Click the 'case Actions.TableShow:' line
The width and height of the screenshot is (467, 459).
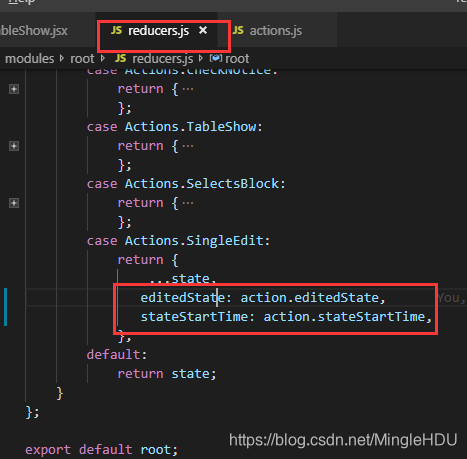(175, 127)
